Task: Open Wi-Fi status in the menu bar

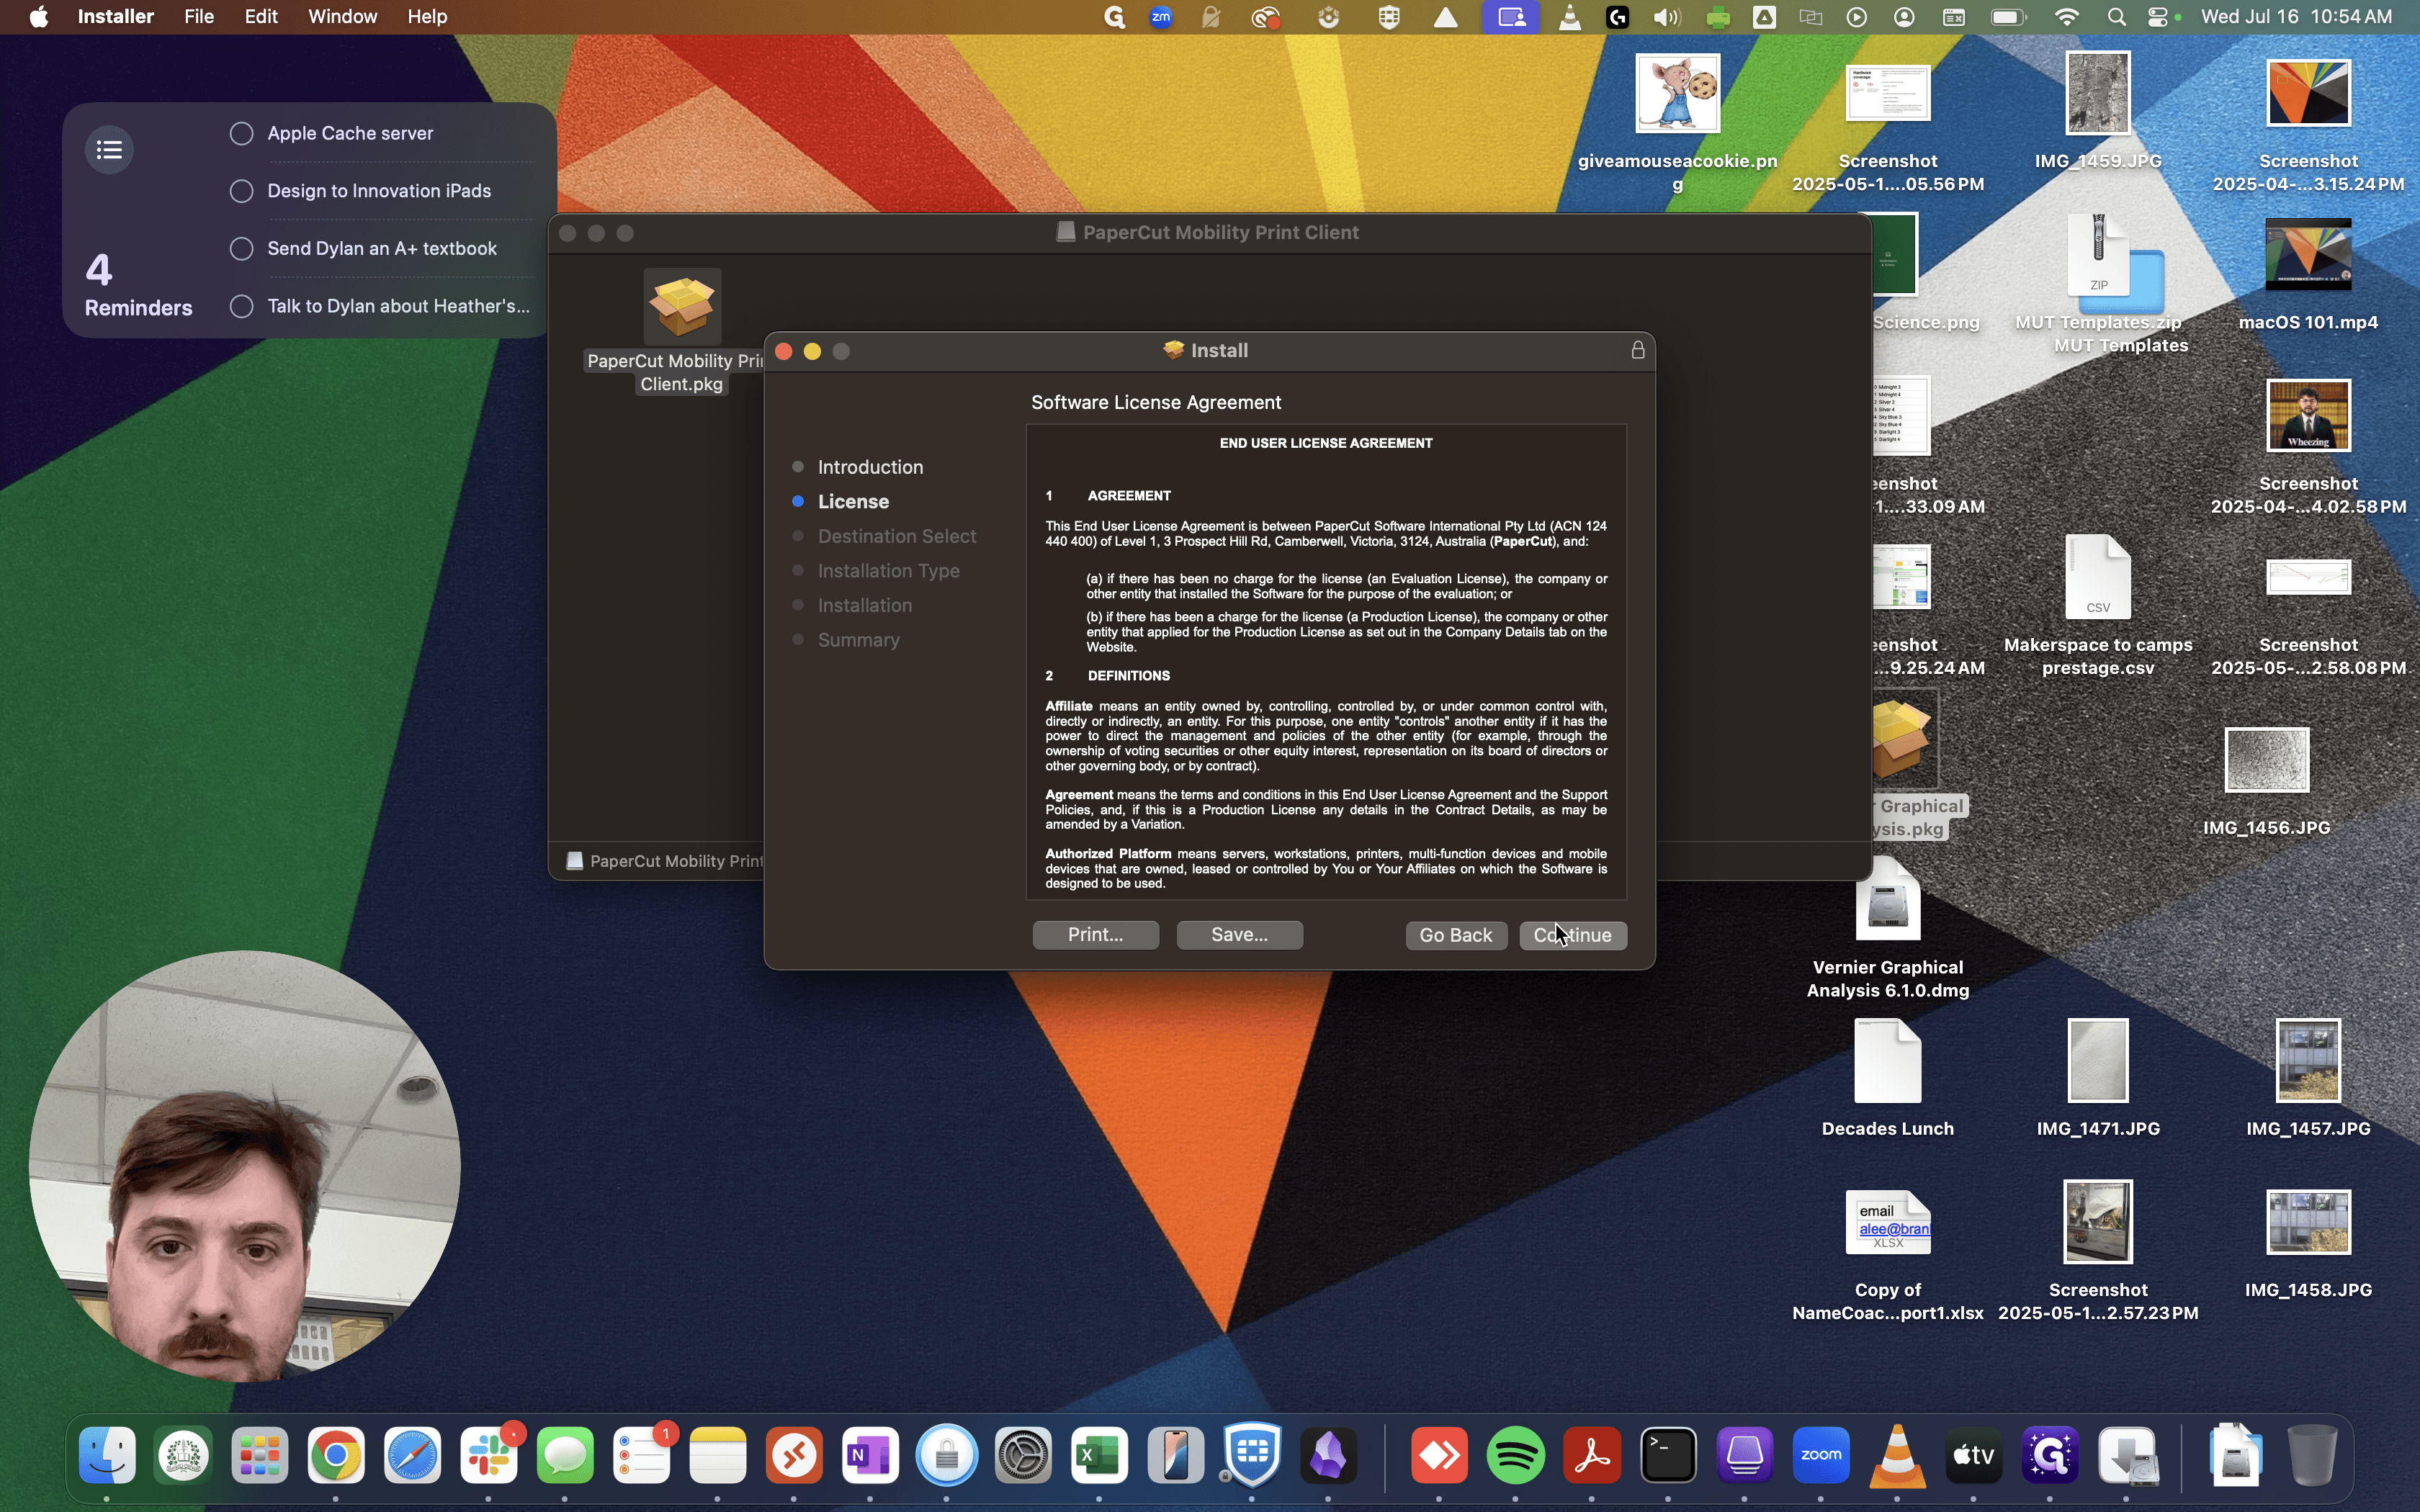Action: (2067, 17)
